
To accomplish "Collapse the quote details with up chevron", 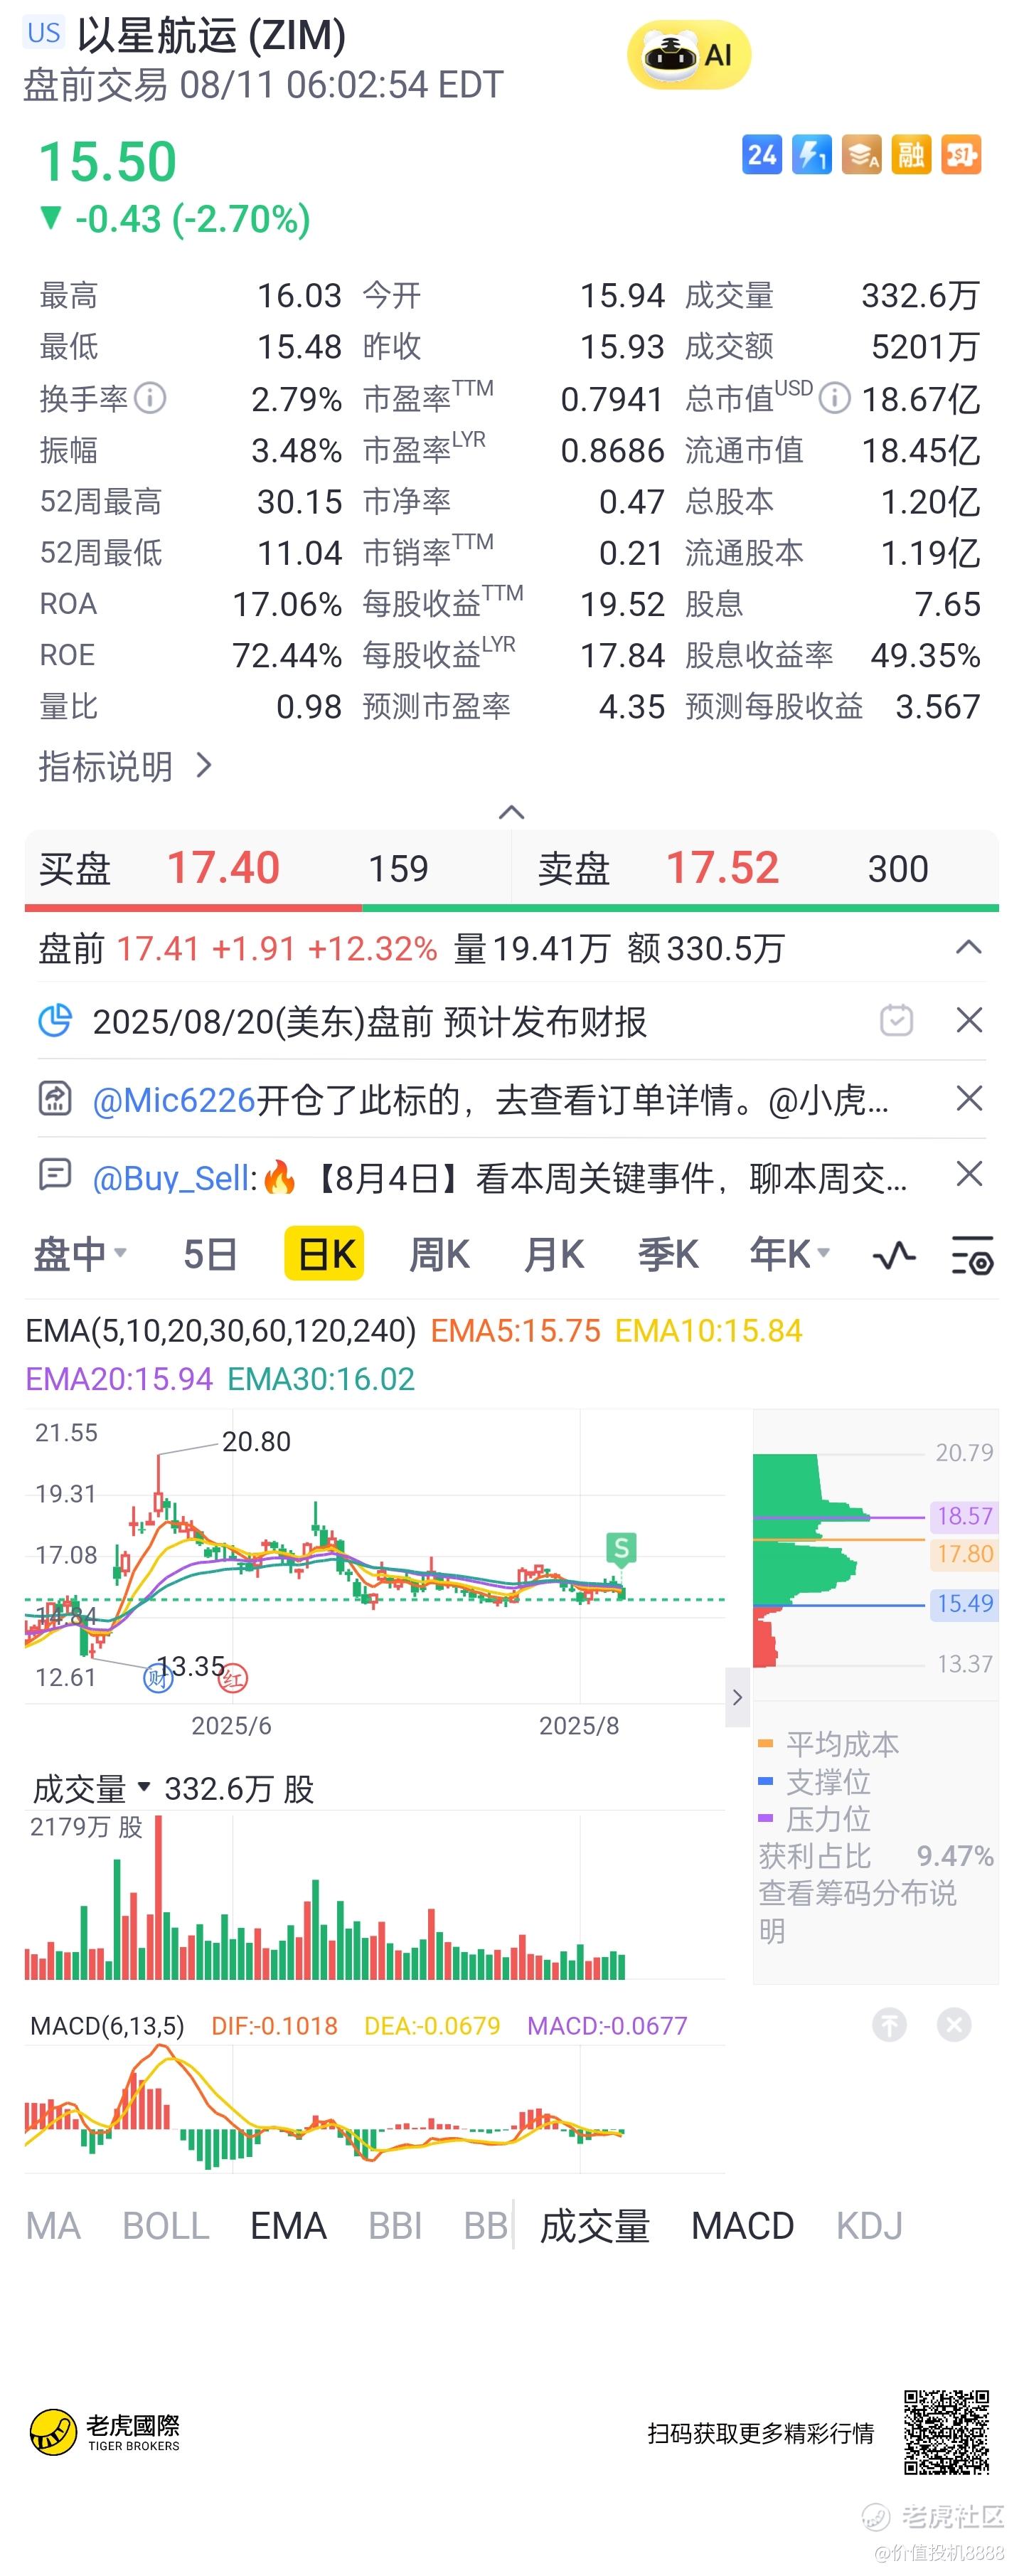I will pyautogui.click(x=511, y=812).
